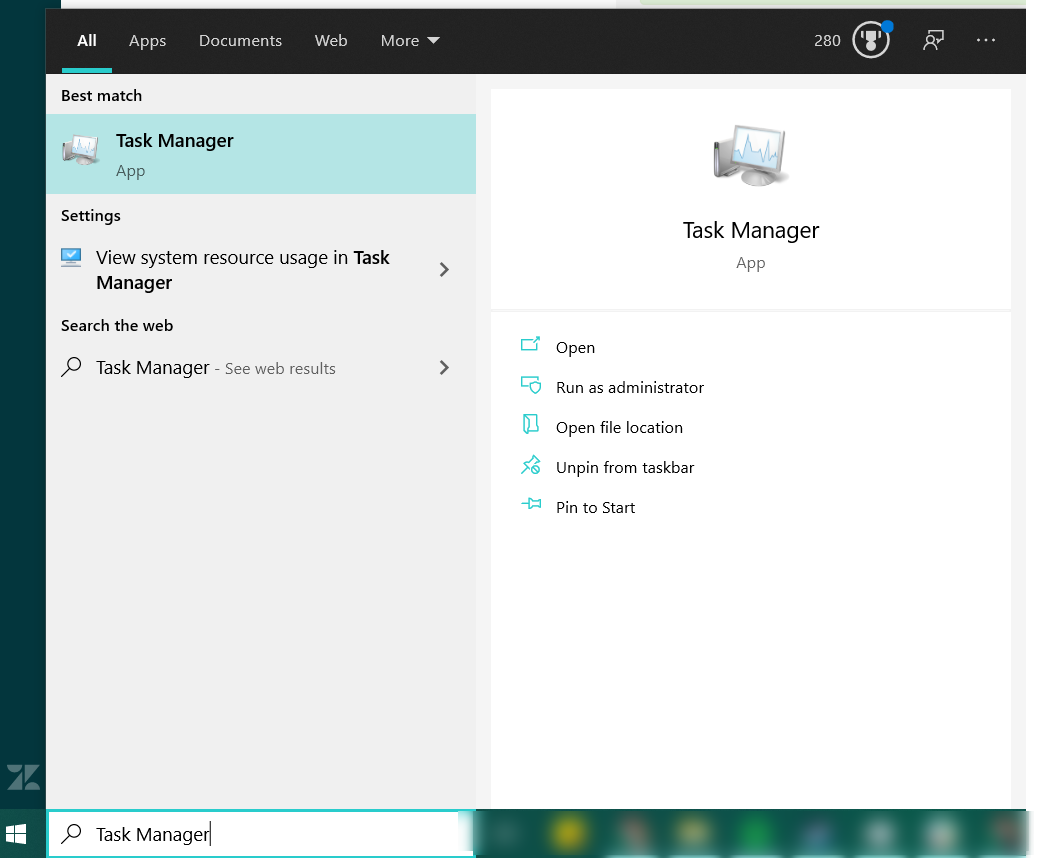Click the large Task Manager preview icon
The height and width of the screenshot is (858, 1039).
tap(750, 156)
